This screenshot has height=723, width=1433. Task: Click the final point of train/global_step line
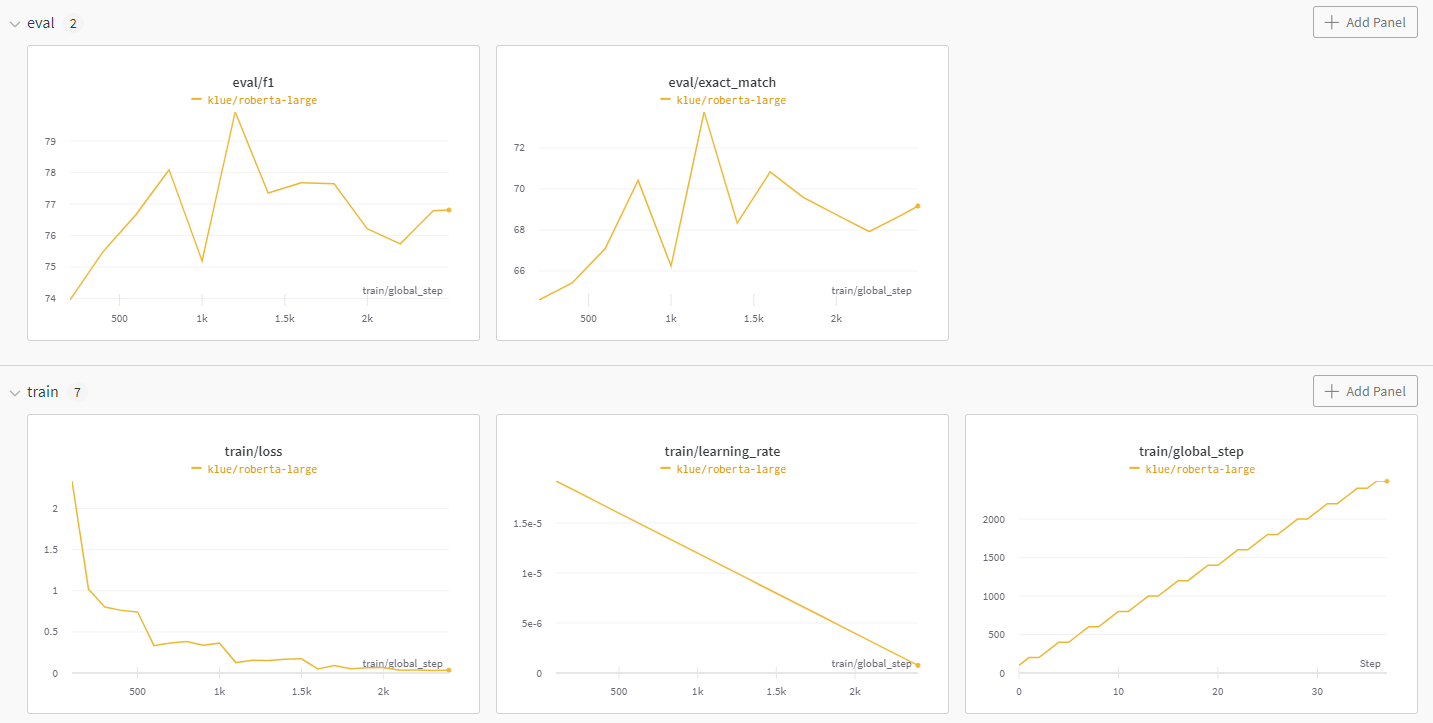pos(1387,481)
